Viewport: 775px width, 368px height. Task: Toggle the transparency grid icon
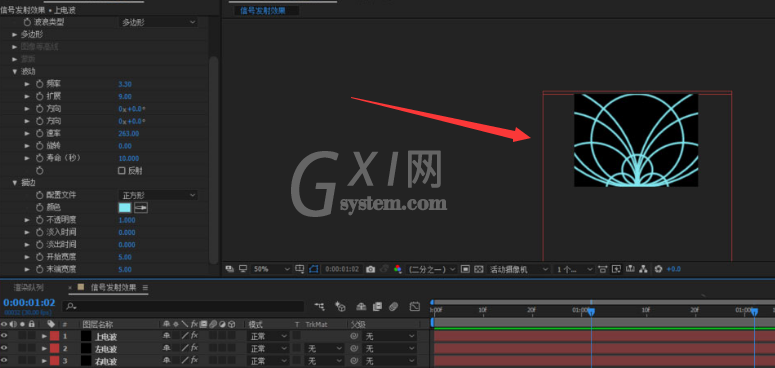coord(478,269)
